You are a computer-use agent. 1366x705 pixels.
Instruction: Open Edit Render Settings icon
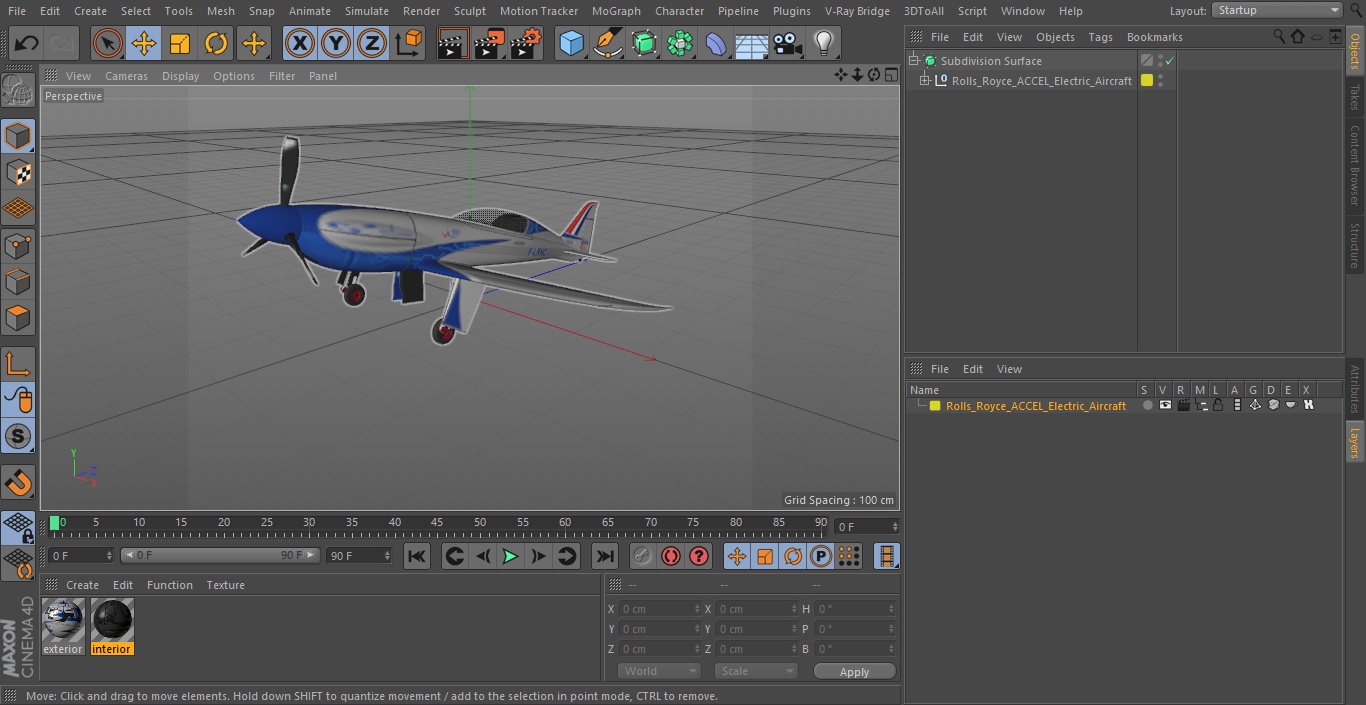tap(526, 43)
